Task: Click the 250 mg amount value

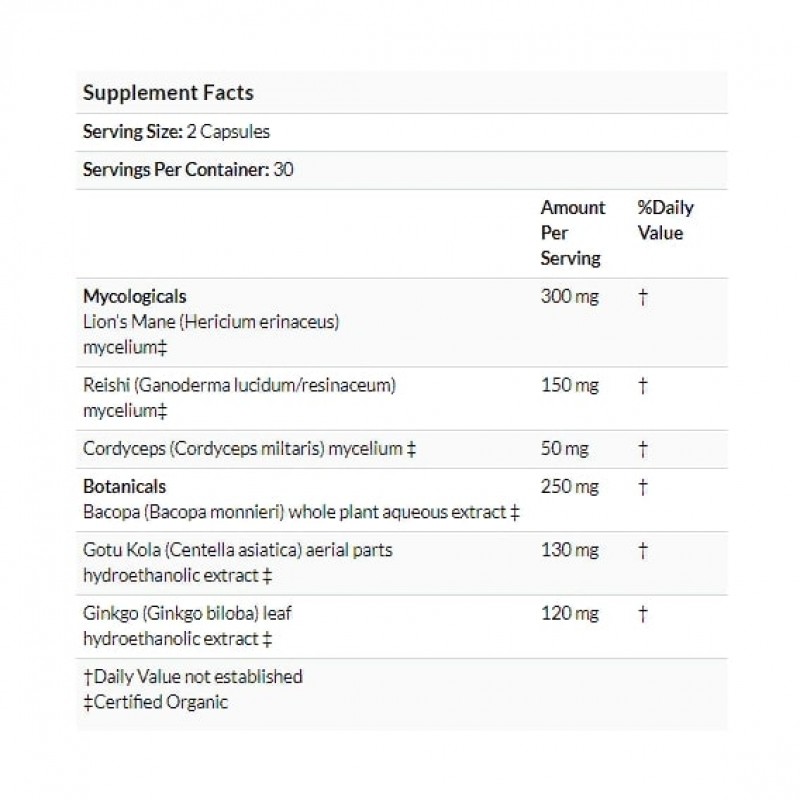Action: (x=569, y=487)
